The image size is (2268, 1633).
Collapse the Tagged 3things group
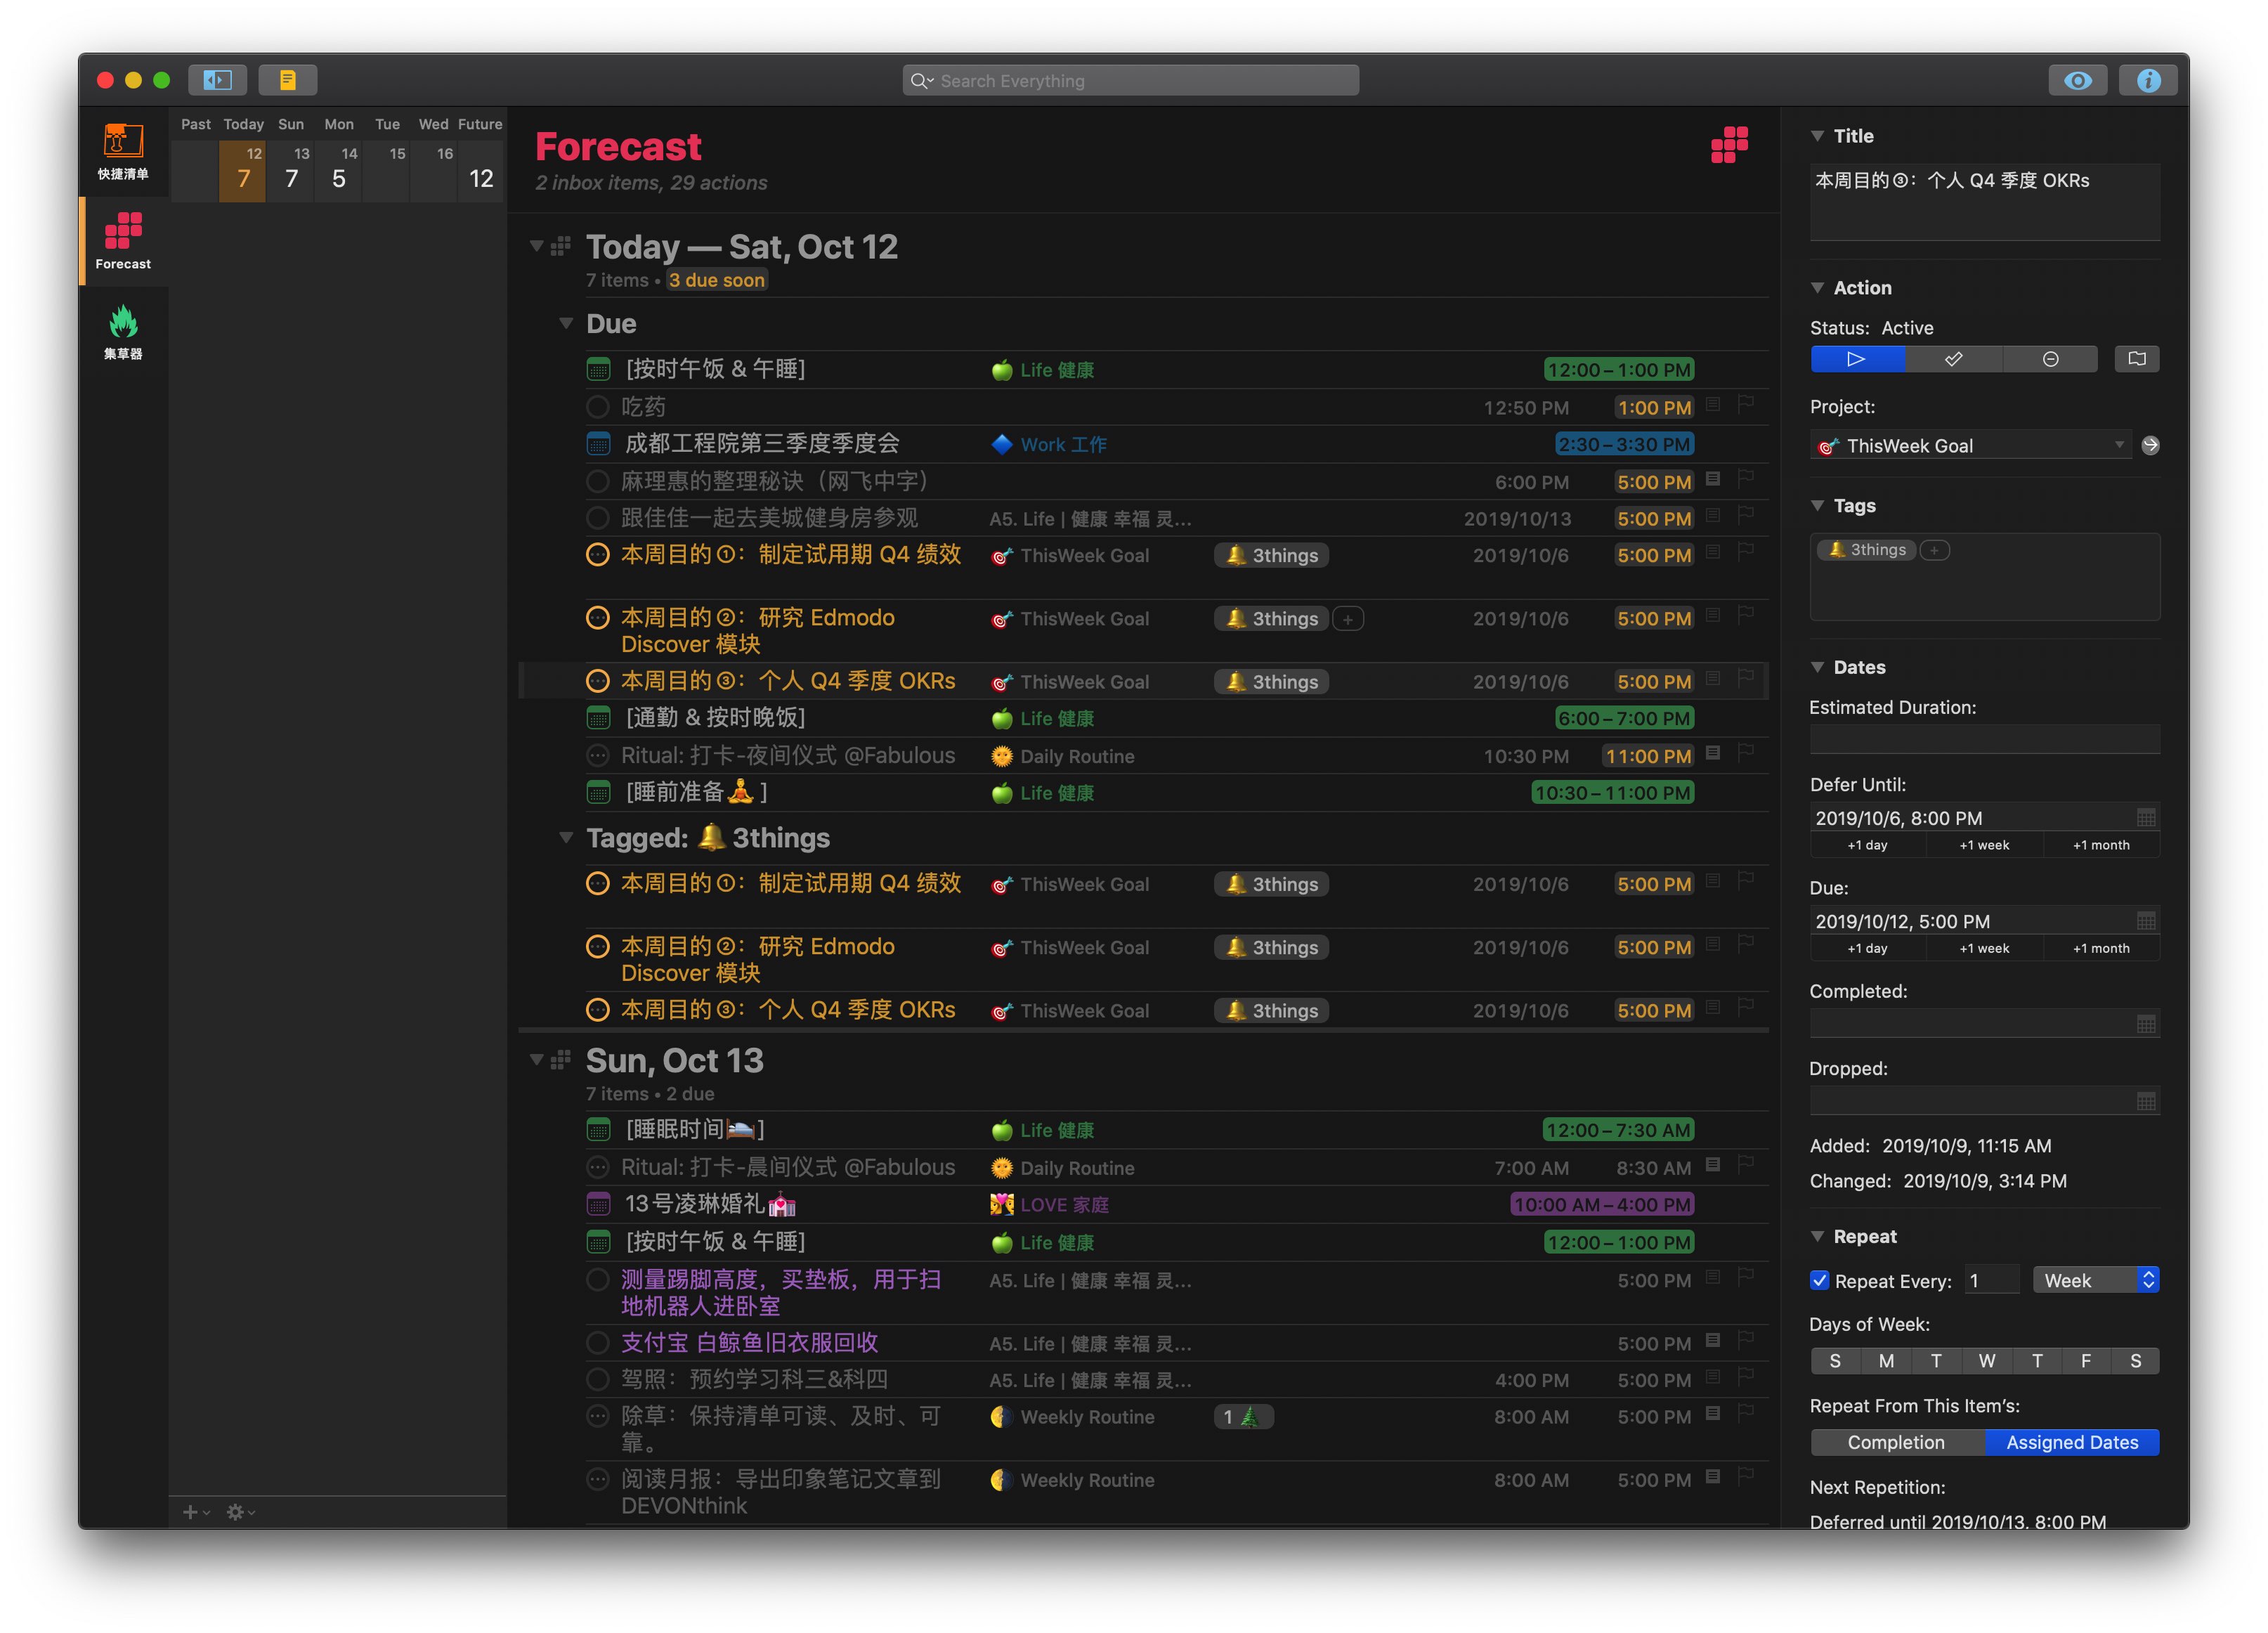tap(566, 838)
